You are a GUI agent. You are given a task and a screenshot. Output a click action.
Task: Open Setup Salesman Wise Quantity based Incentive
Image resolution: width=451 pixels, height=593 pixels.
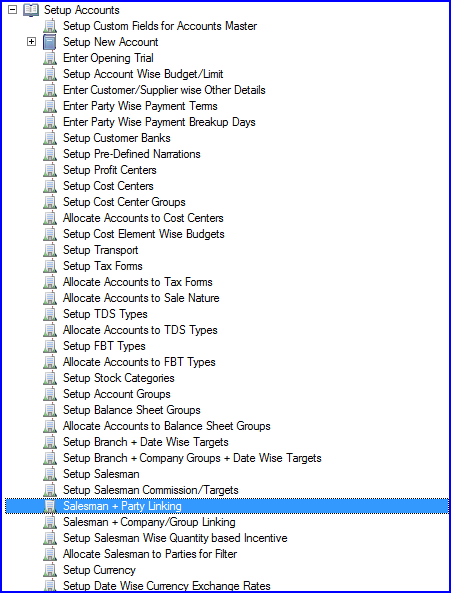coord(175,538)
